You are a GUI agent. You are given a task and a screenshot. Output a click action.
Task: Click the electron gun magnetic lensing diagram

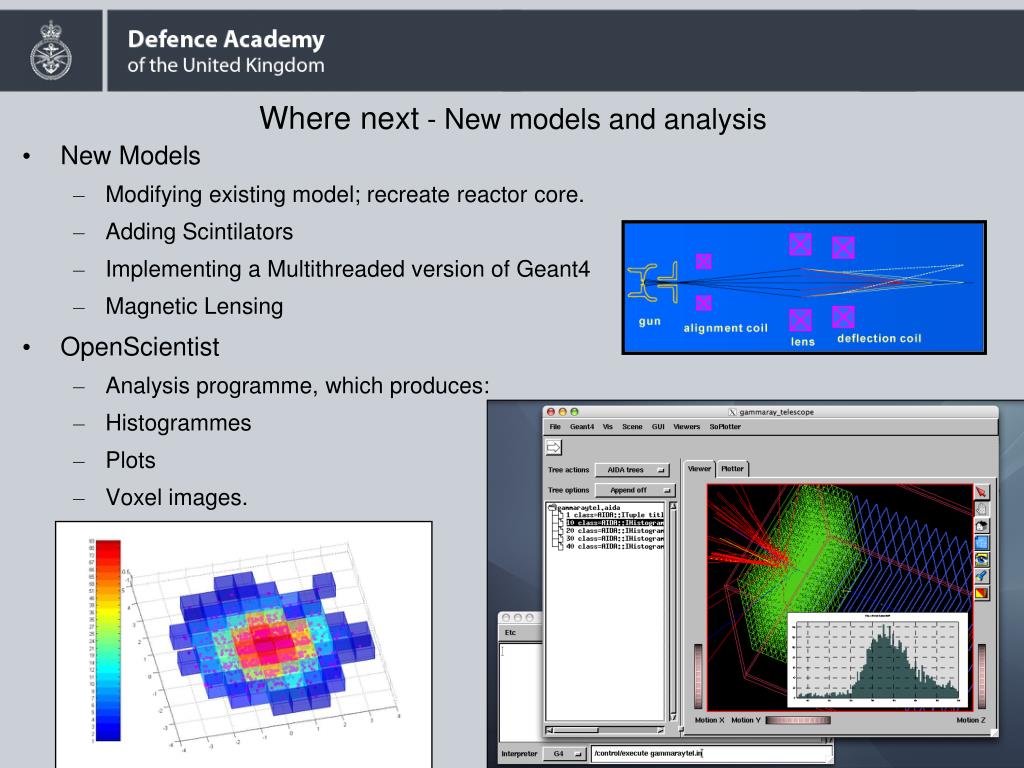pos(804,288)
